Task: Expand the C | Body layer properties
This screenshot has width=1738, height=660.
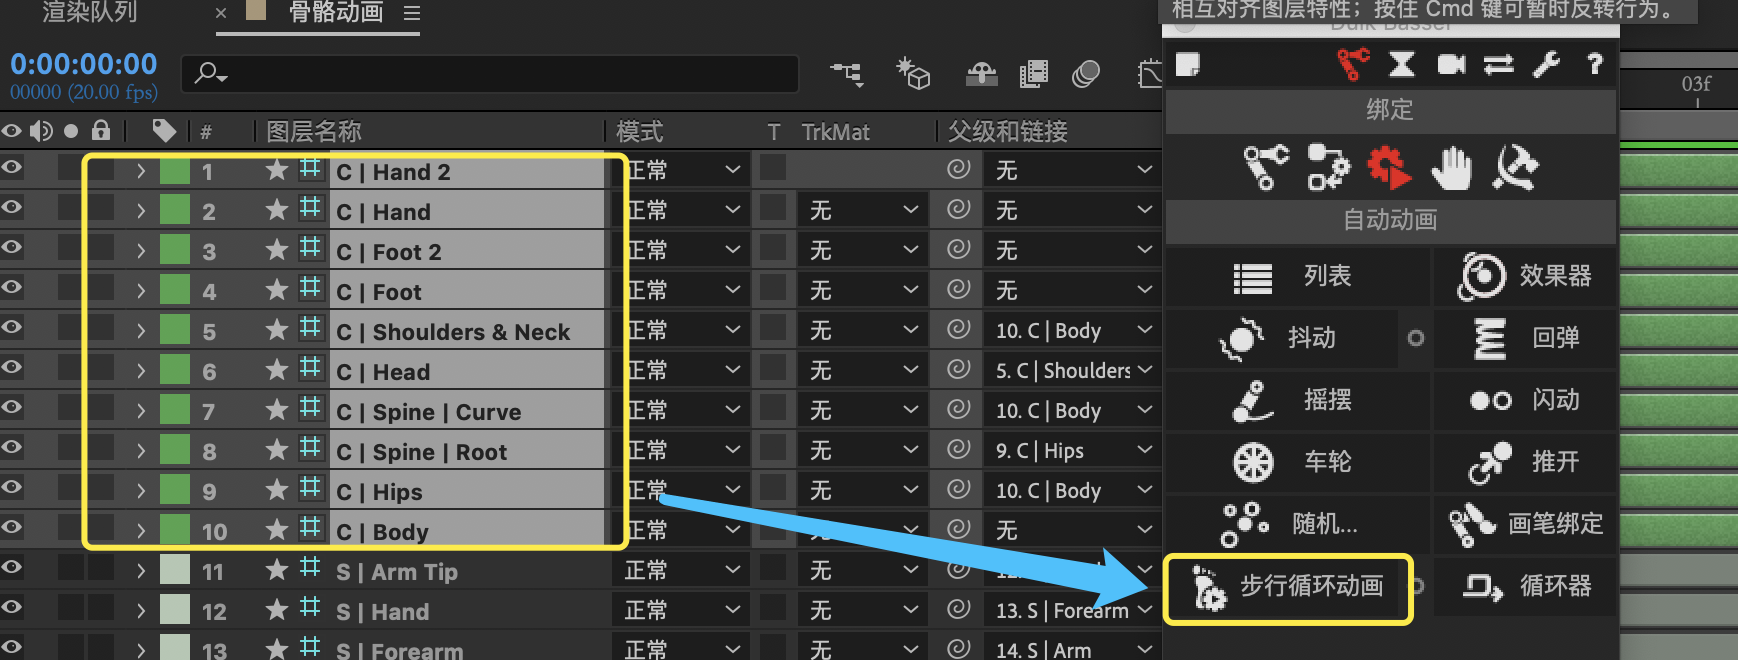Action: pos(141,531)
